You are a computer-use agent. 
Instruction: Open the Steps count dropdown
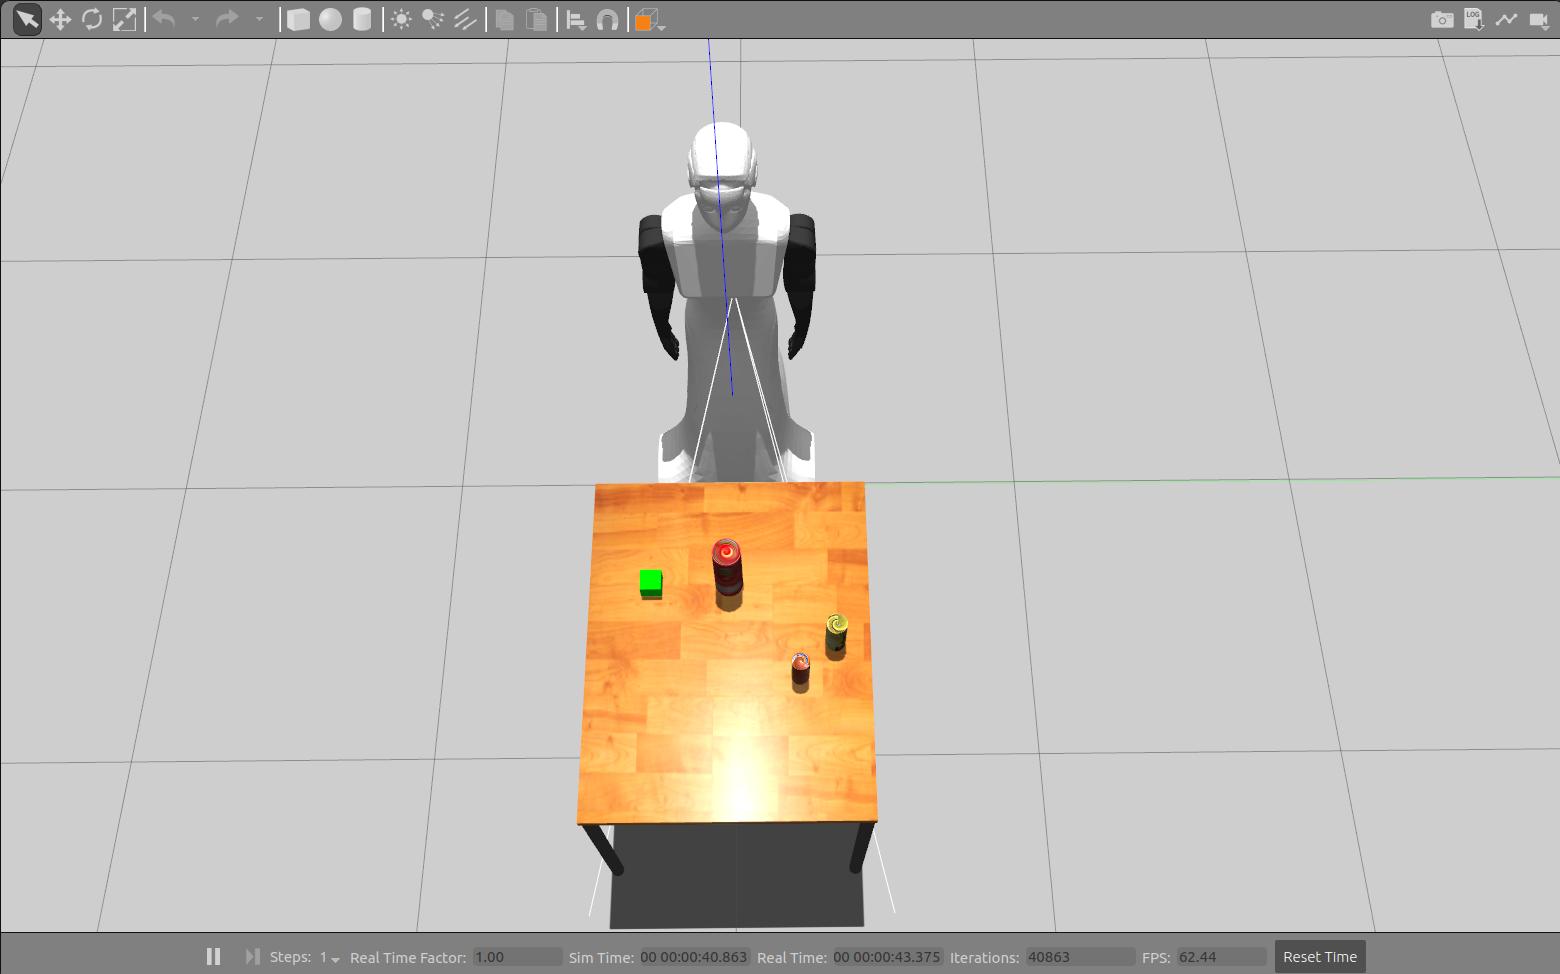coord(330,957)
